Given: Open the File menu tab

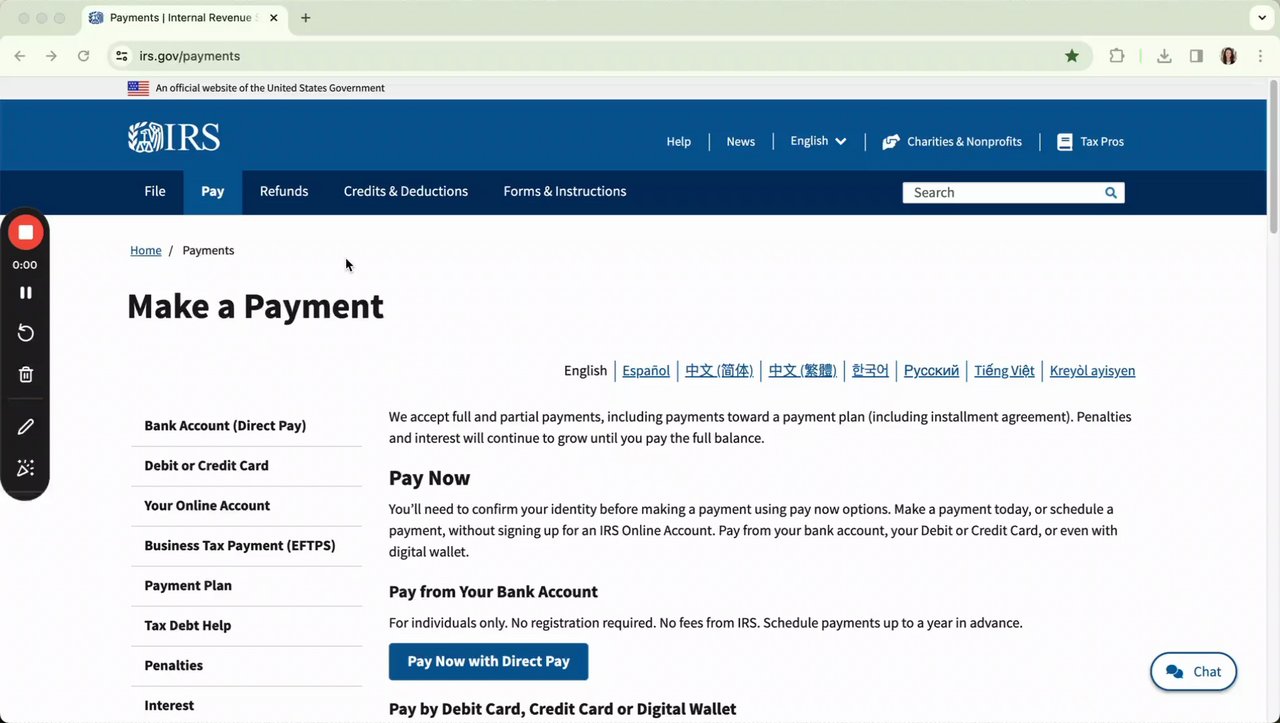Looking at the screenshot, I should click(x=155, y=191).
